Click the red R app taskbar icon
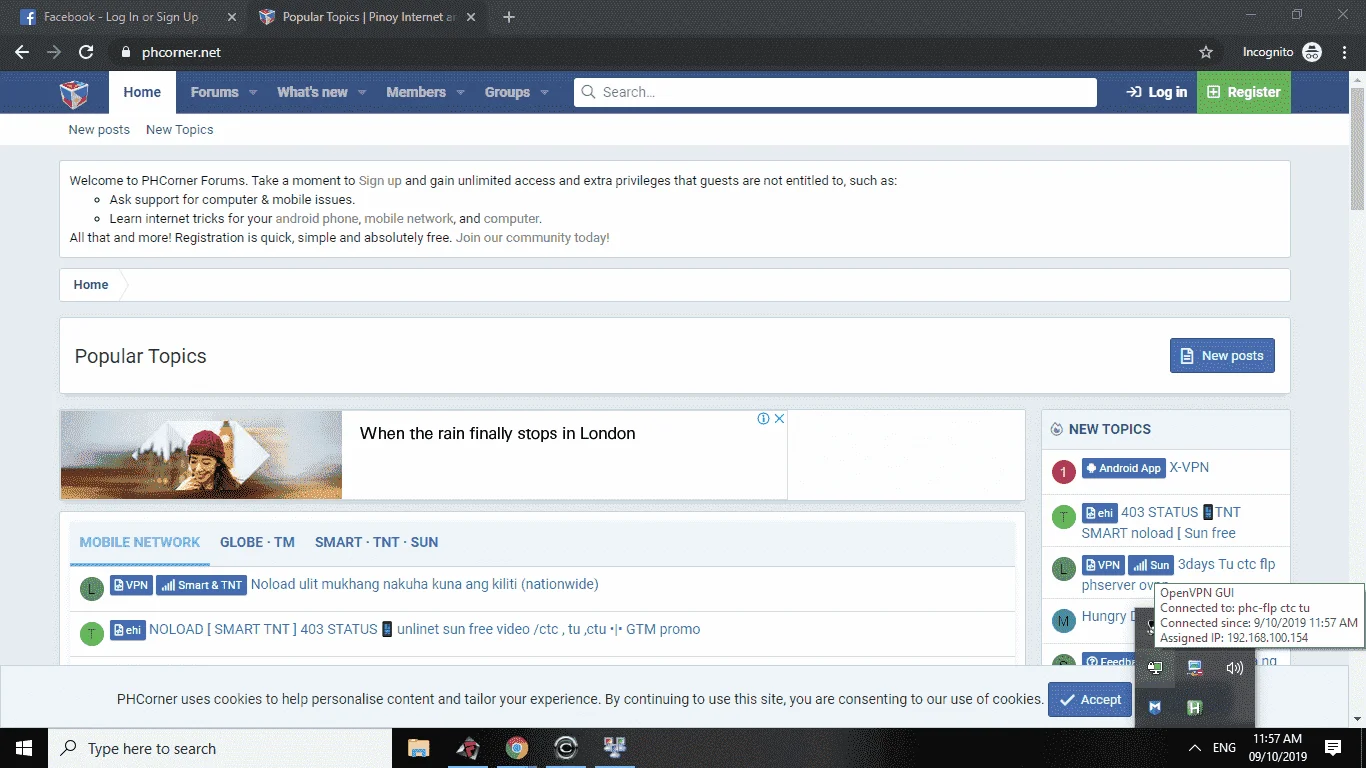The image size is (1366, 768). 467,748
